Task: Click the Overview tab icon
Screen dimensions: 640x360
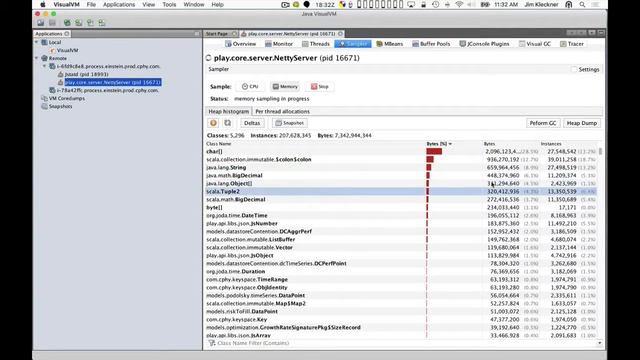Action: [228, 44]
